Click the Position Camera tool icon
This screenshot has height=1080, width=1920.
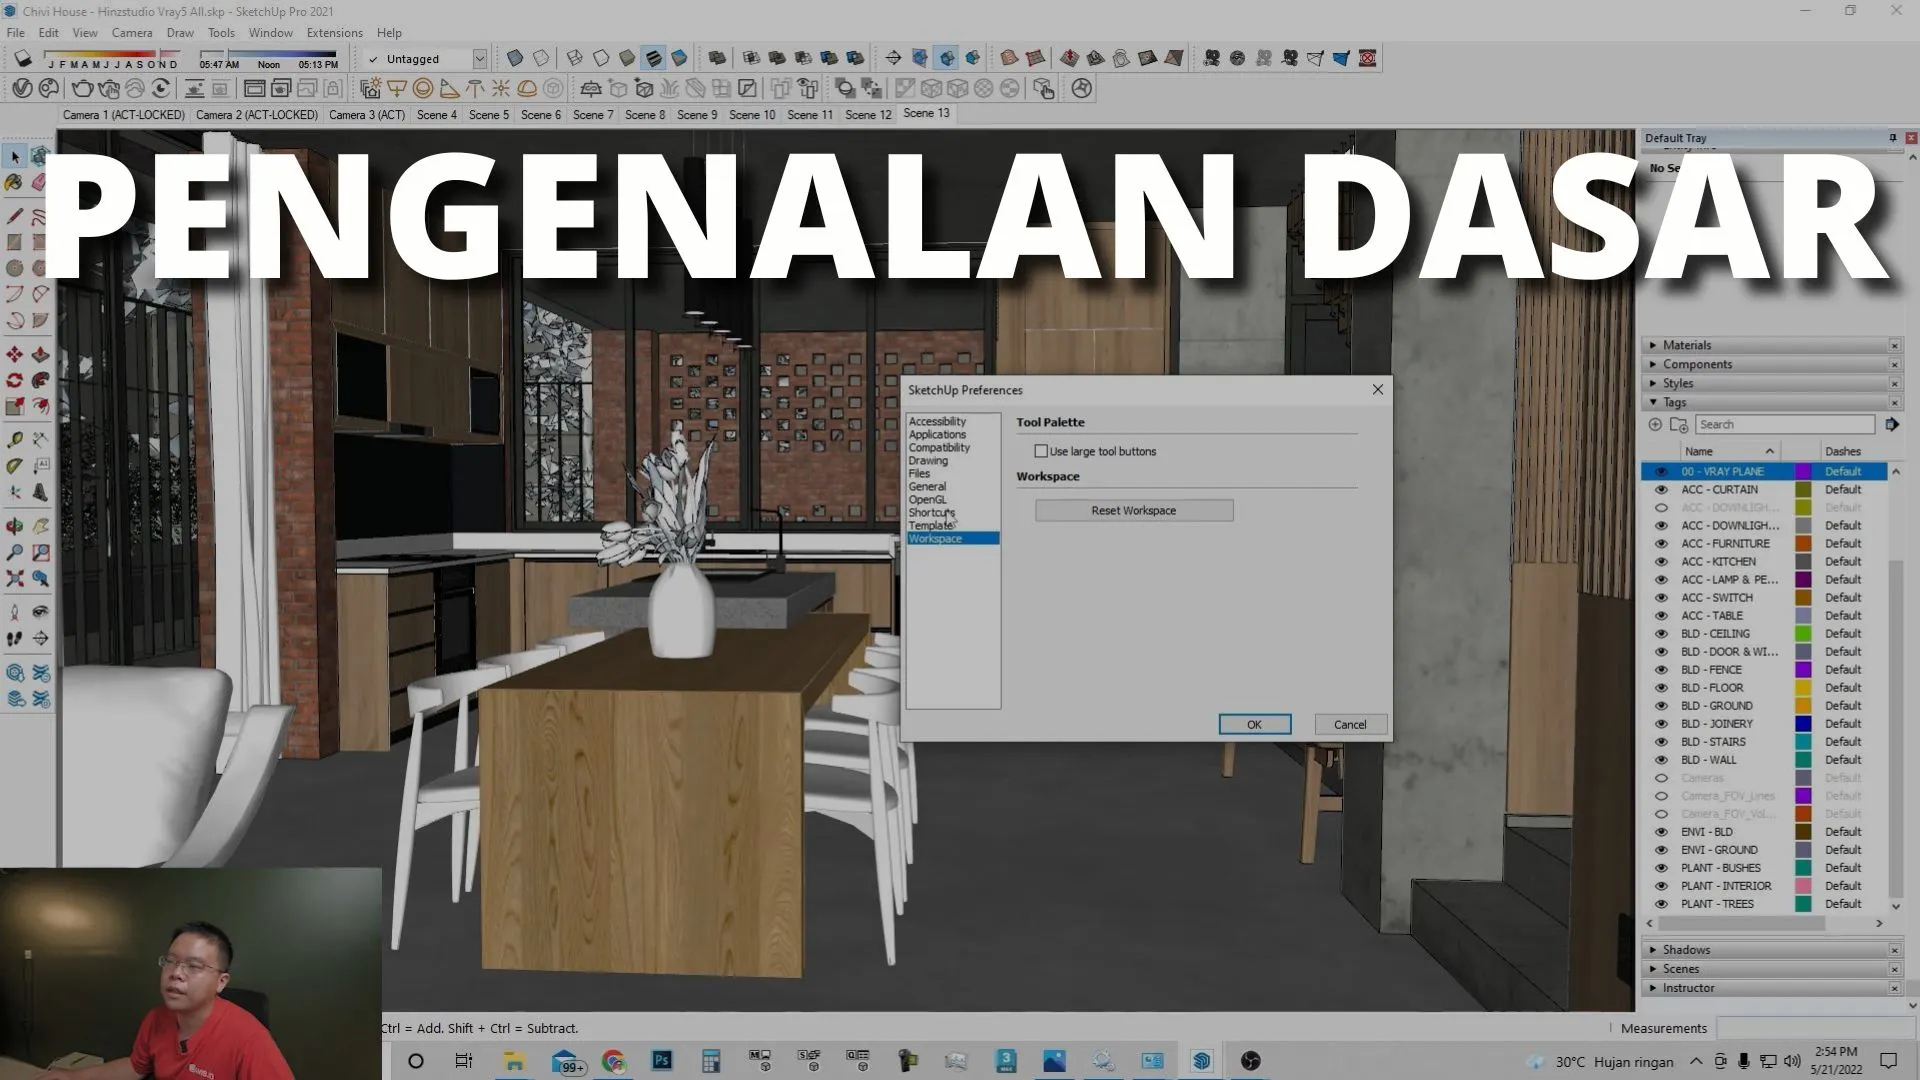[15, 611]
